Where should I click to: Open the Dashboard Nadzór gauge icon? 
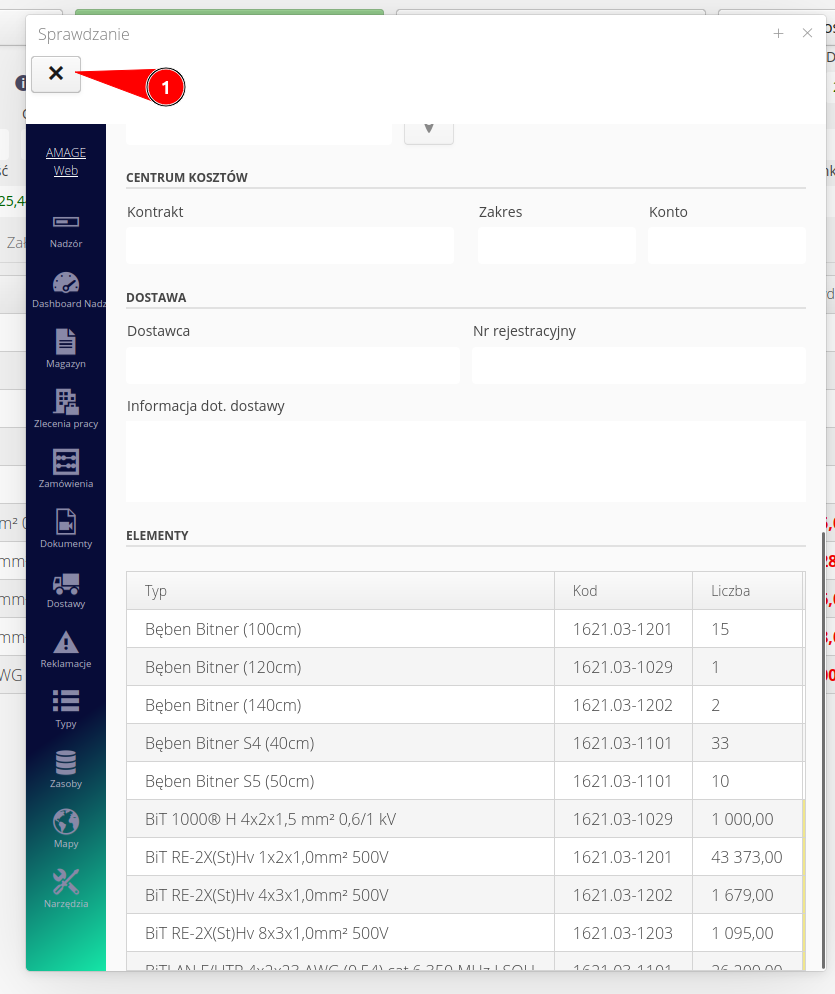click(66, 282)
